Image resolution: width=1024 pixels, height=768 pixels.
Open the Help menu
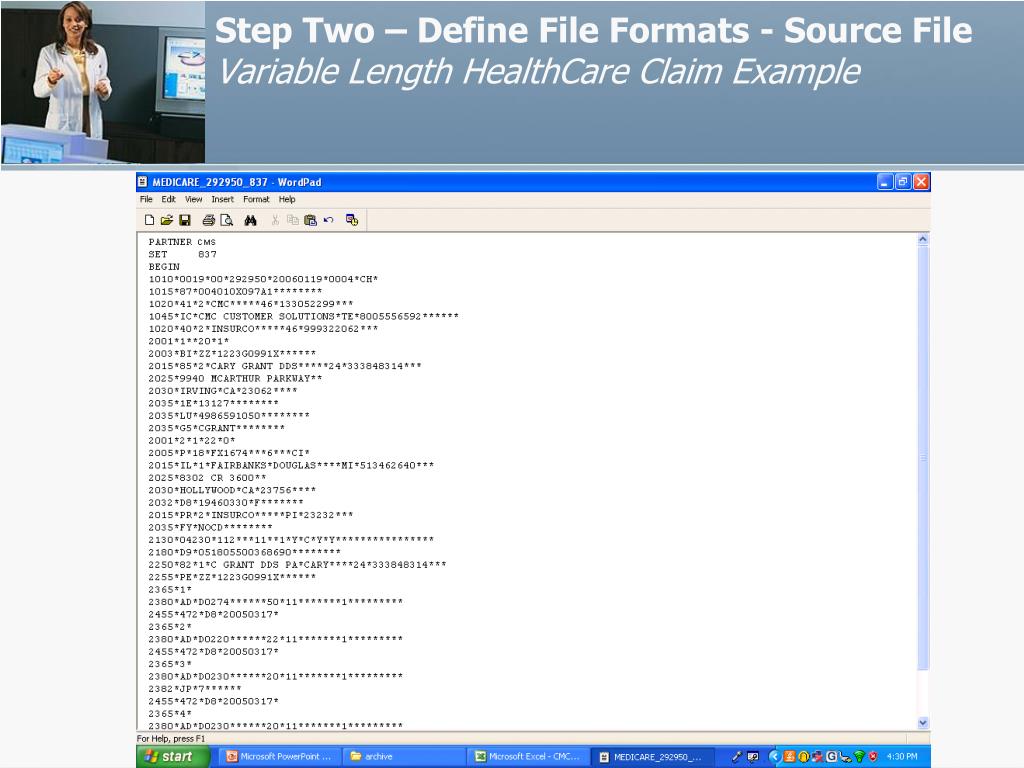(x=287, y=199)
